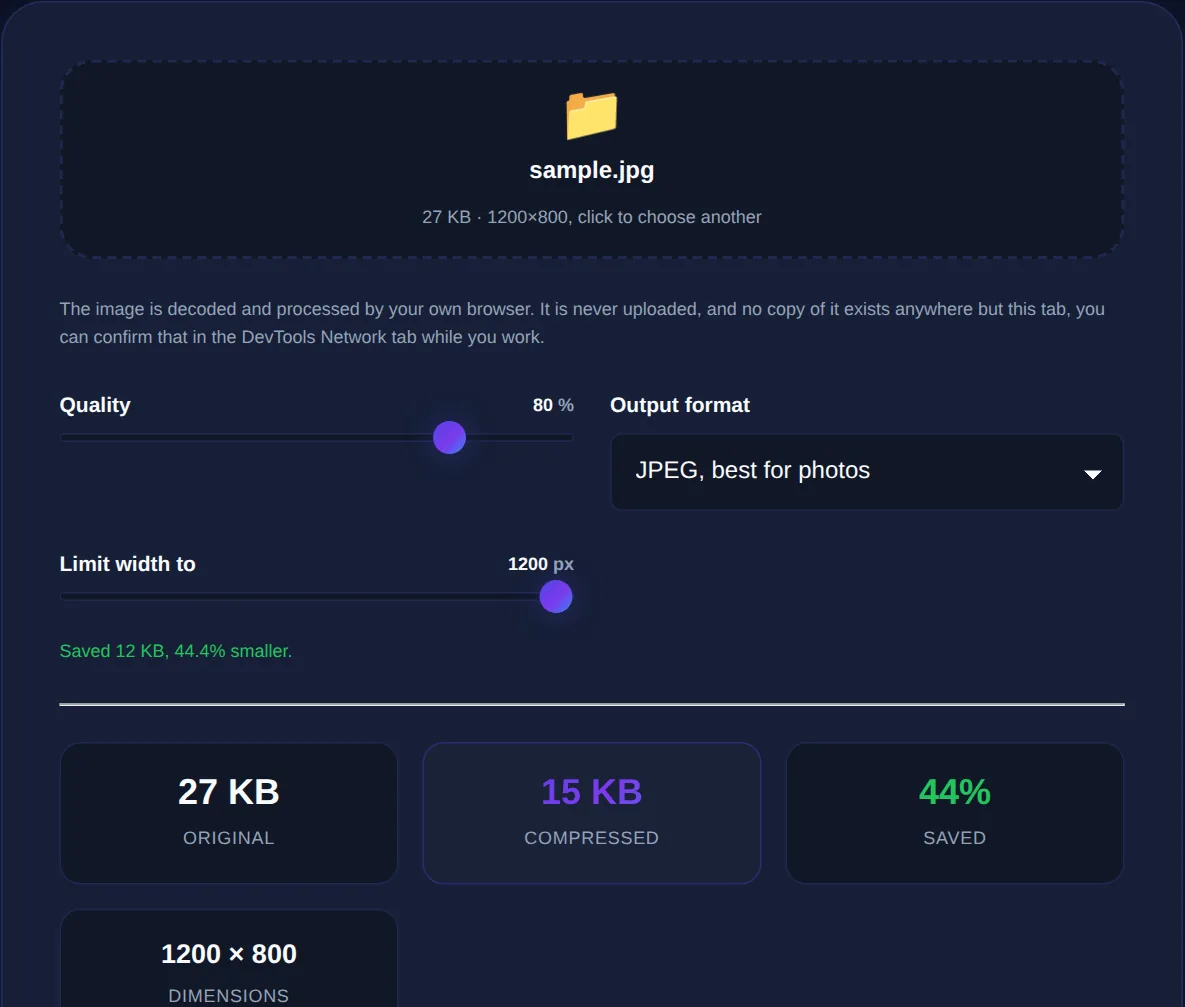Image resolution: width=1185 pixels, height=1007 pixels.
Task: Open the Output format dropdown
Action: [867, 472]
